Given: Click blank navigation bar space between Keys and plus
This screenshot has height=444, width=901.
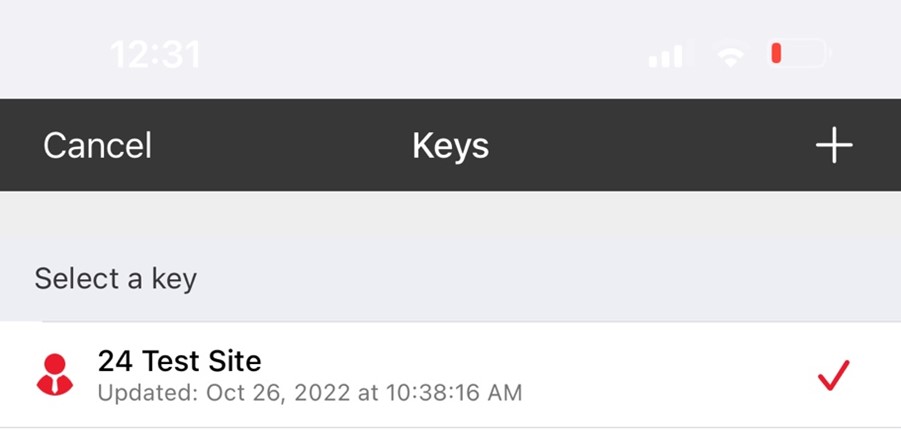Looking at the screenshot, I should [x=652, y=145].
